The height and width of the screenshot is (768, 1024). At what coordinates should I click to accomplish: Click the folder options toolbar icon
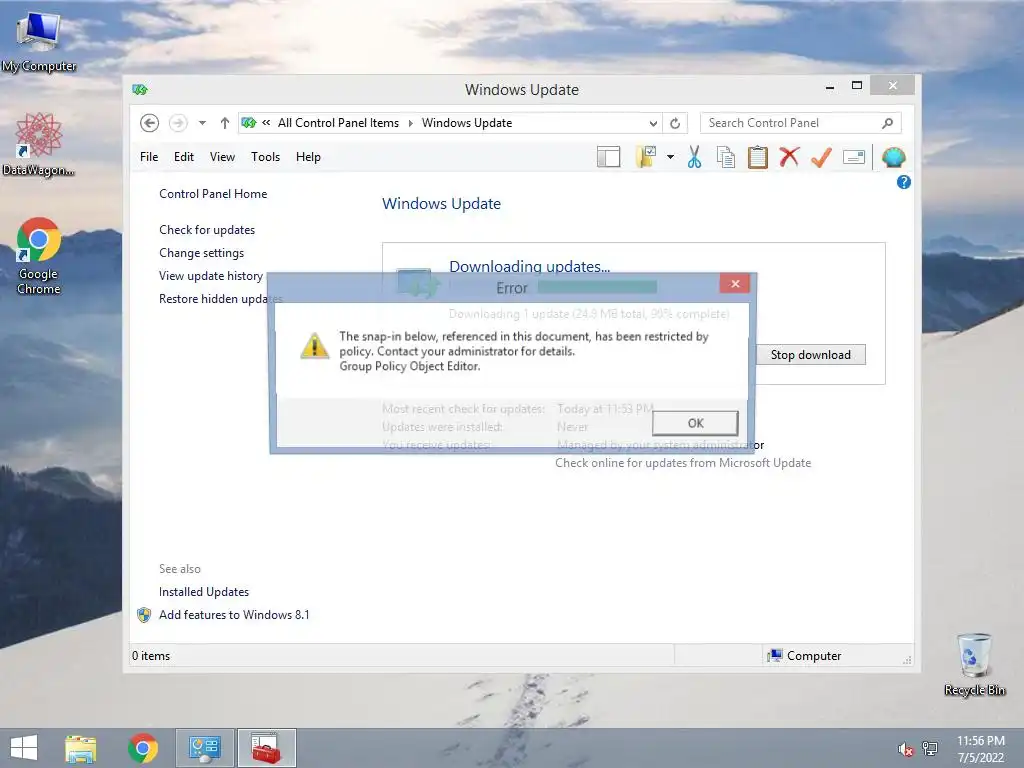tap(646, 157)
